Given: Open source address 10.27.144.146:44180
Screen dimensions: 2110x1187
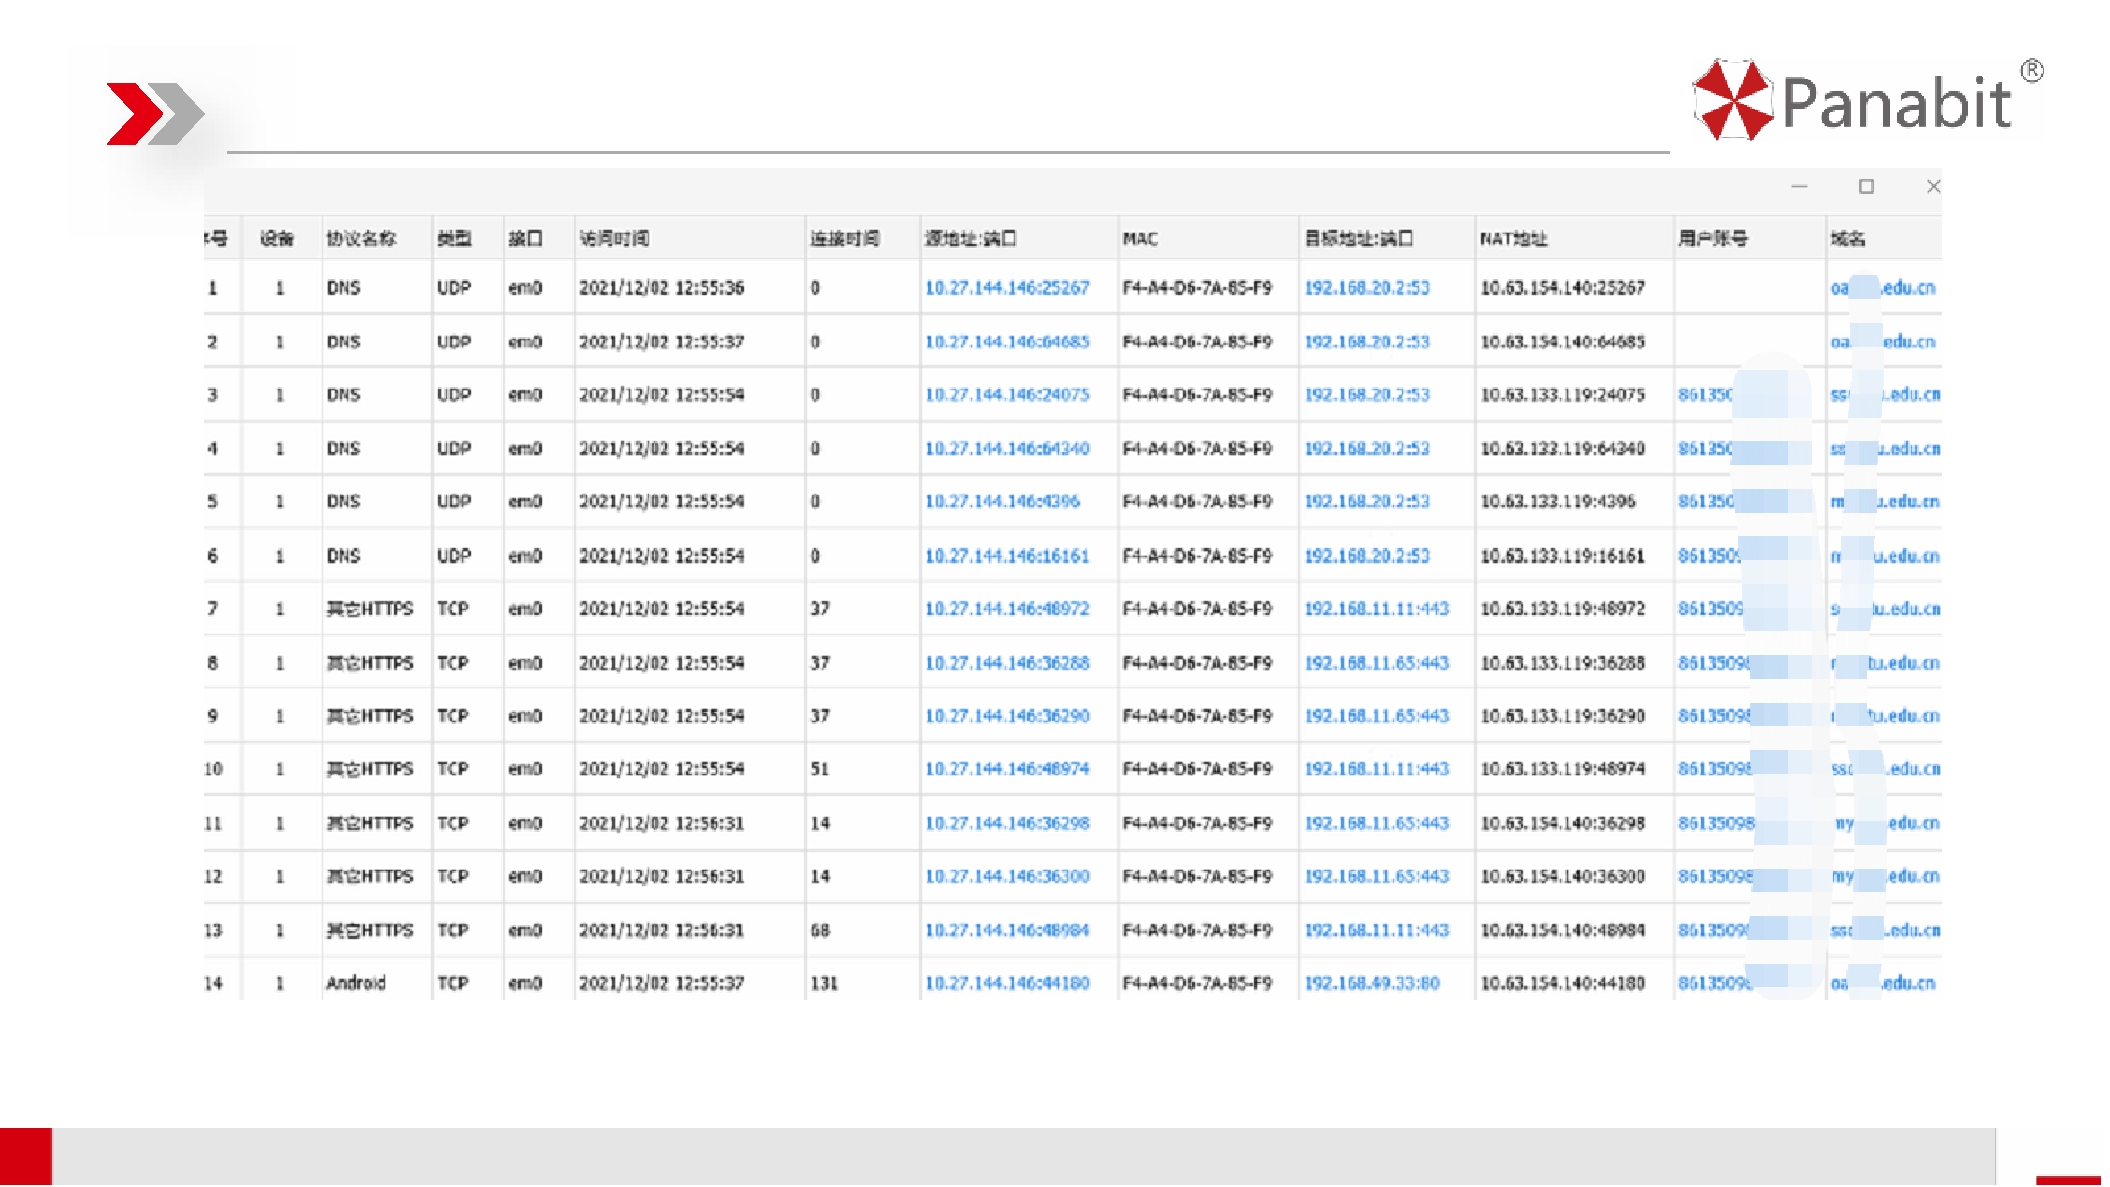Looking at the screenshot, I should [1007, 984].
